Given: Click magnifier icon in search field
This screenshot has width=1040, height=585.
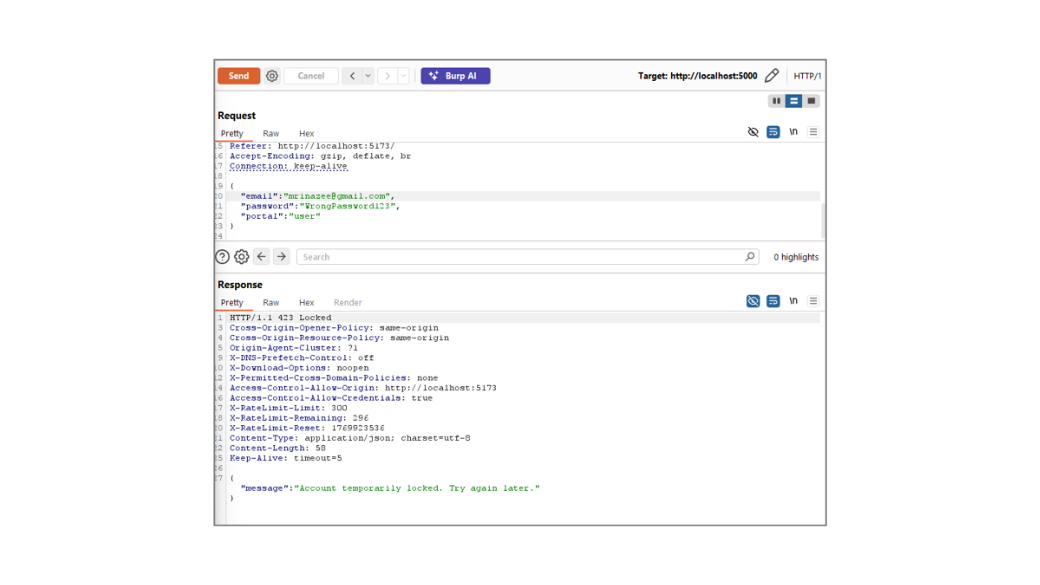Looking at the screenshot, I should click(750, 256).
